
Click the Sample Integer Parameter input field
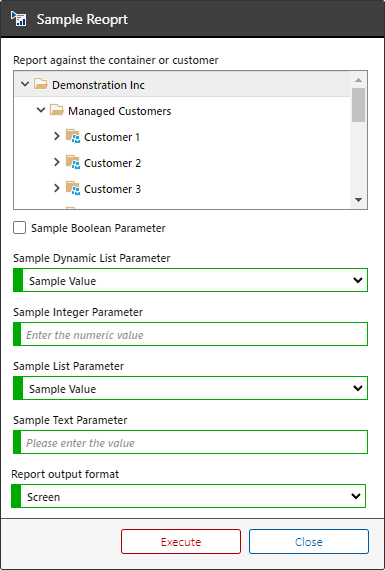(x=191, y=334)
